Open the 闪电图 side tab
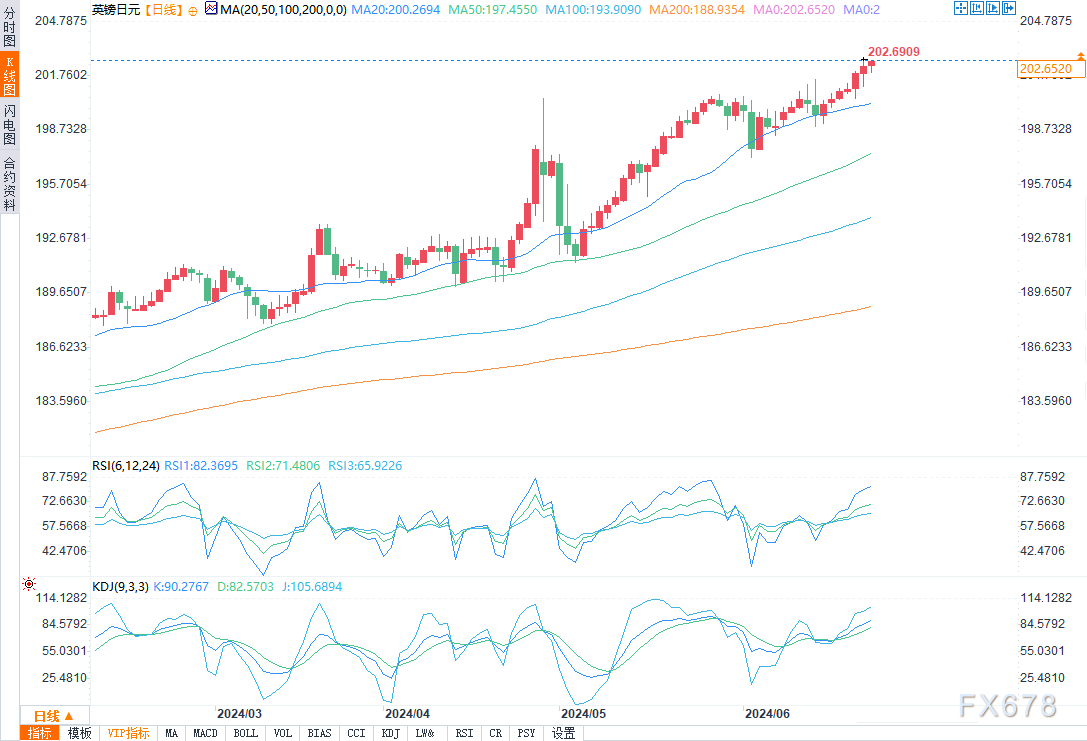The height and width of the screenshot is (741, 1087). tap(9, 125)
